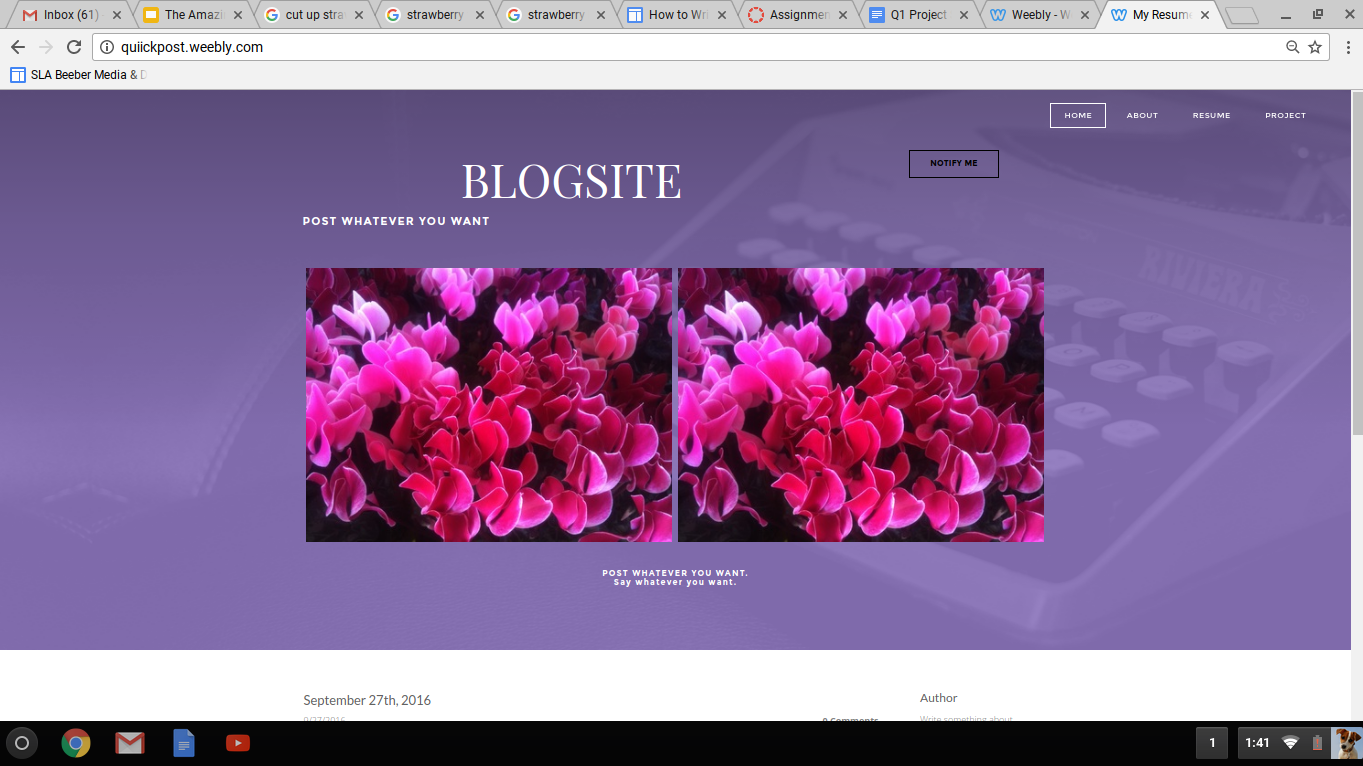Image resolution: width=1363 pixels, height=766 pixels.
Task: View the site information icon
Action: 107,47
